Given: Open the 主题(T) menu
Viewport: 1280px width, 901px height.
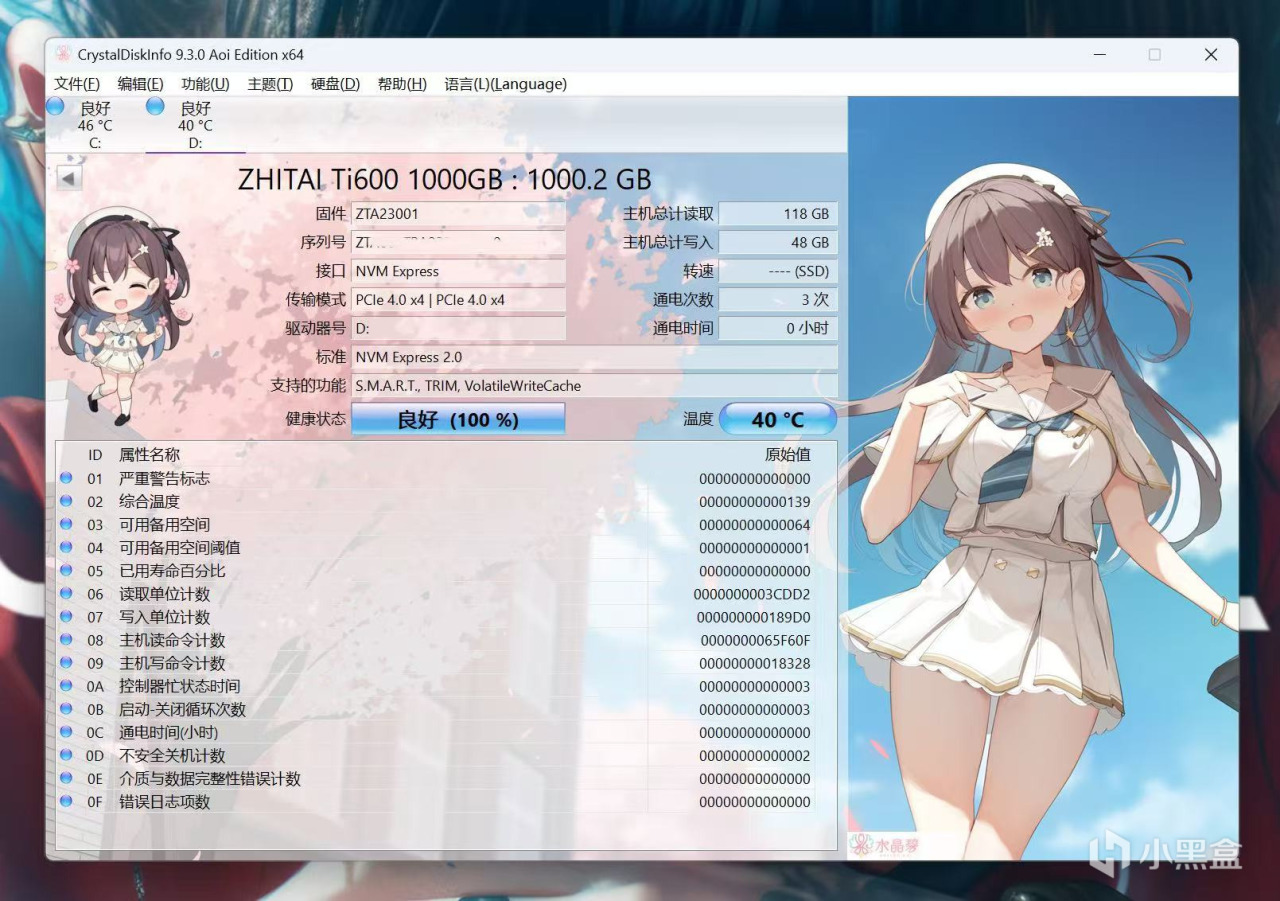Looking at the screenshot, I should [270, 84].
